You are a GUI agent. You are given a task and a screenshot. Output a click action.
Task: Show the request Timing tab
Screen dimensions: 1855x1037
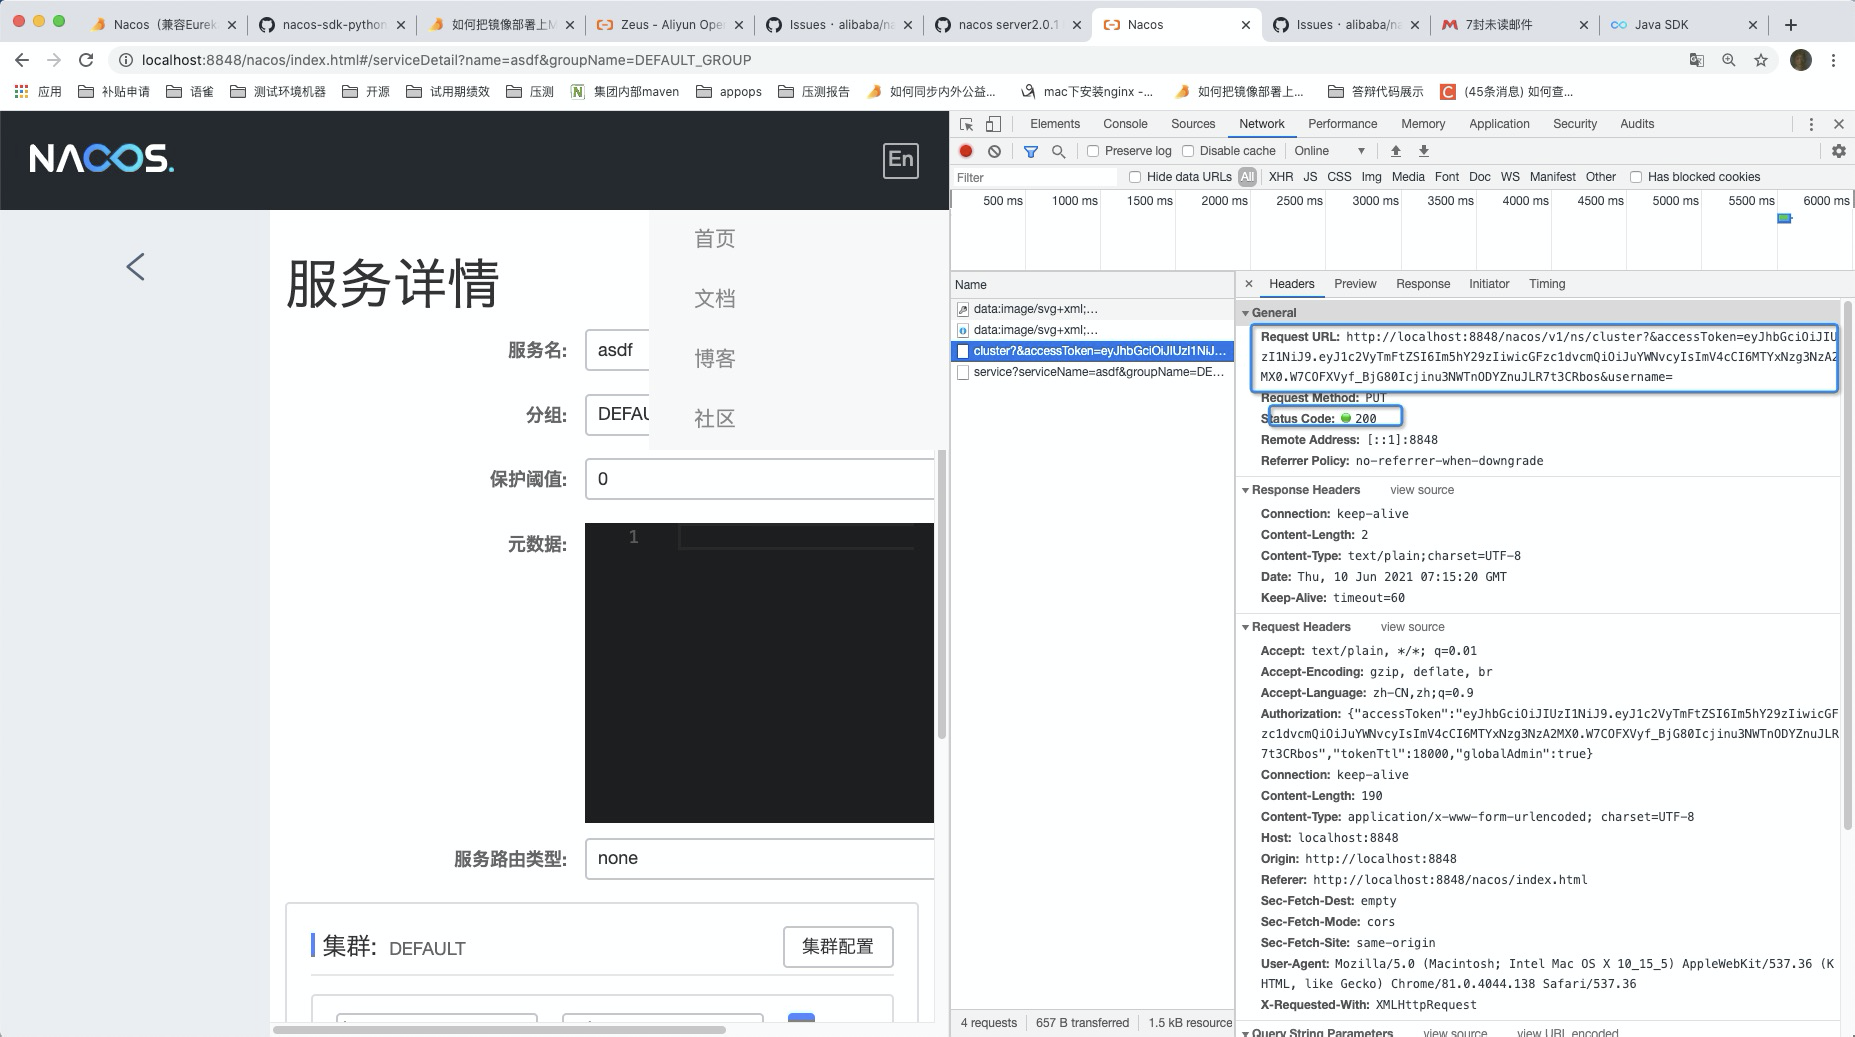coord(1547,284)
